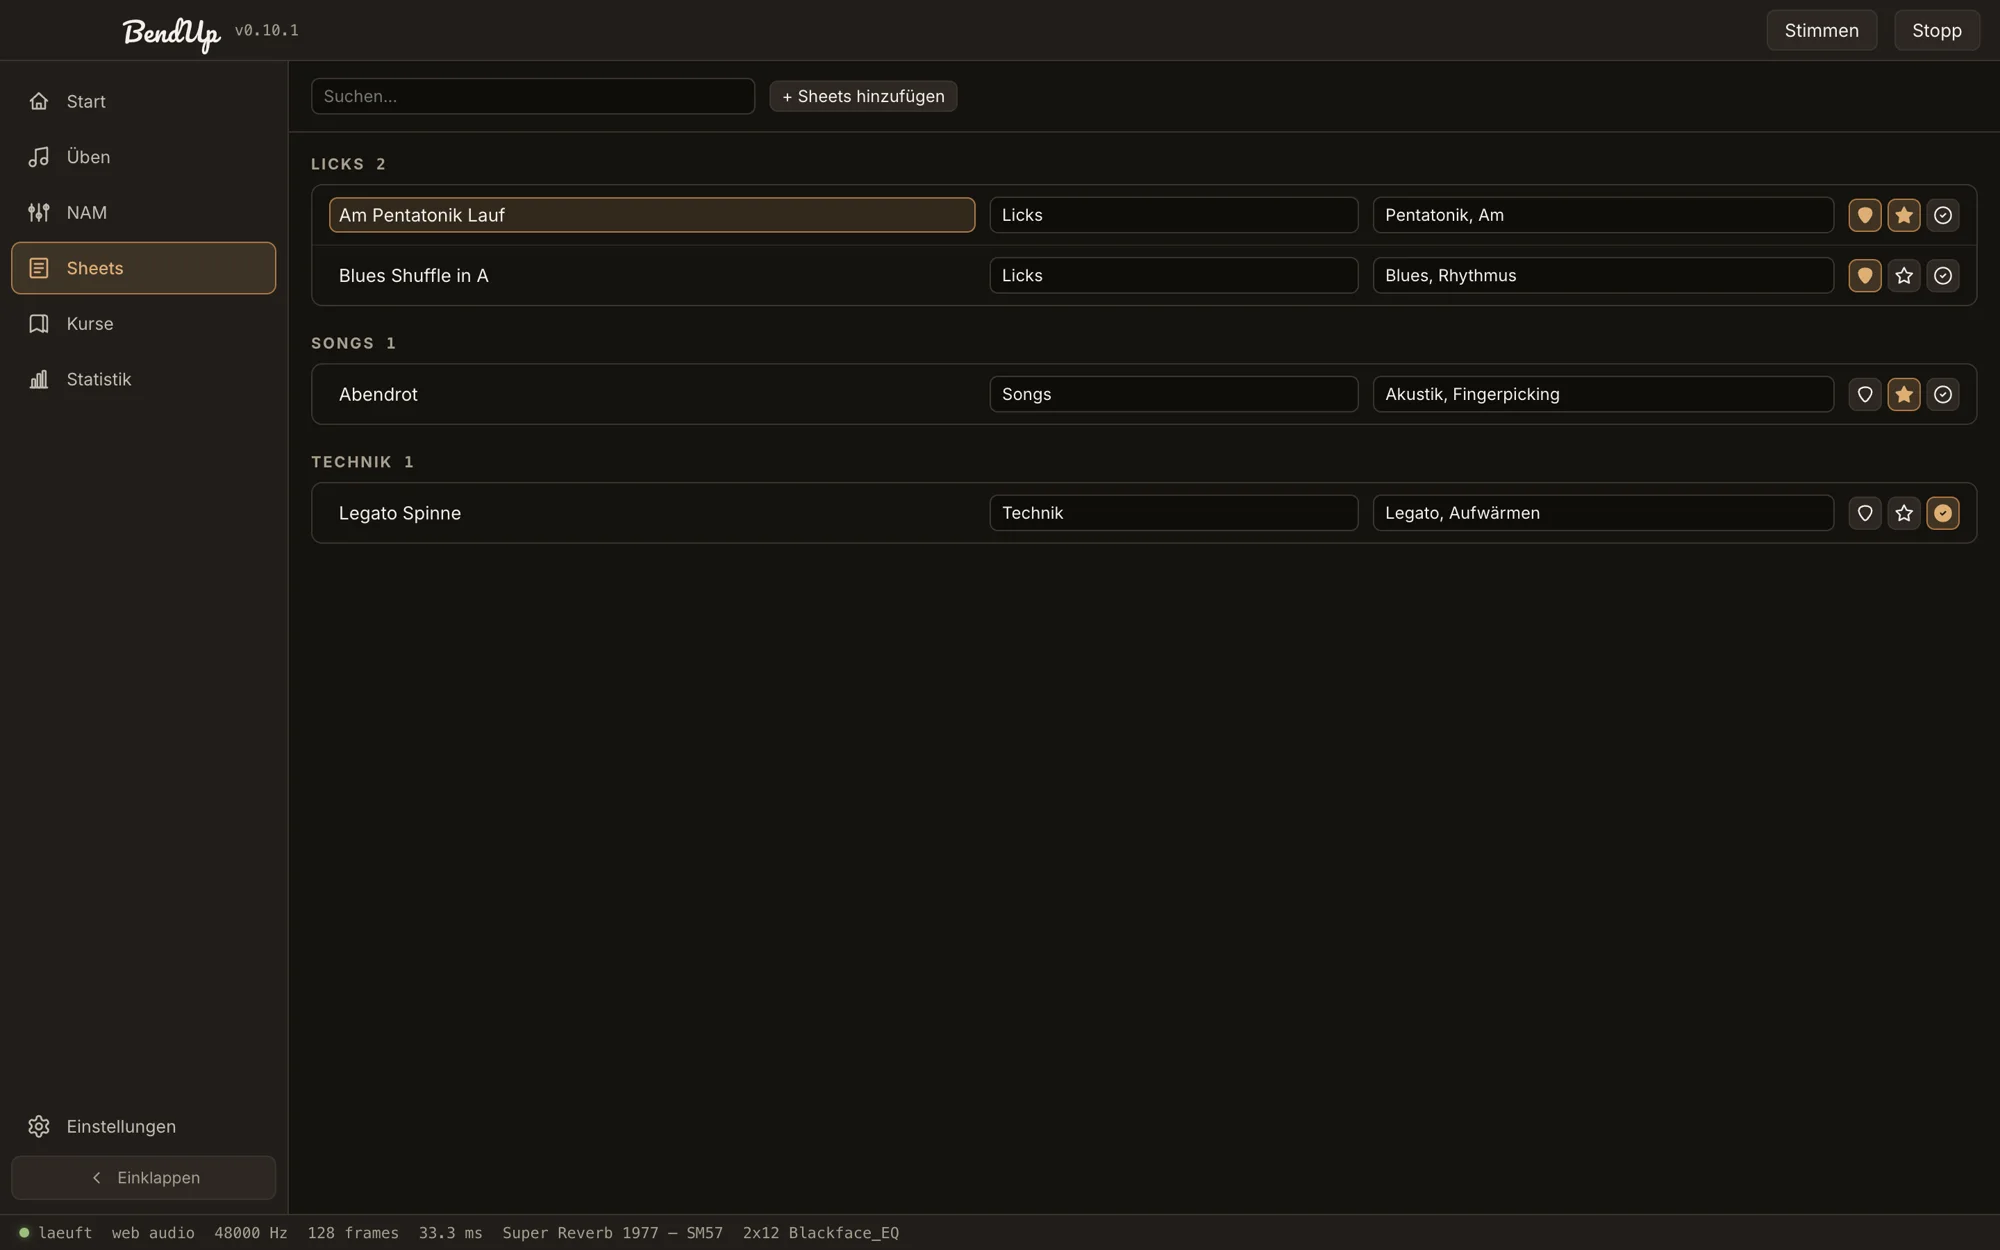The width and height of the screenshot is (2000, 1250).
Task: Unfavorite Am Pentatonik Lauf star
Action: coord(1904,215)
